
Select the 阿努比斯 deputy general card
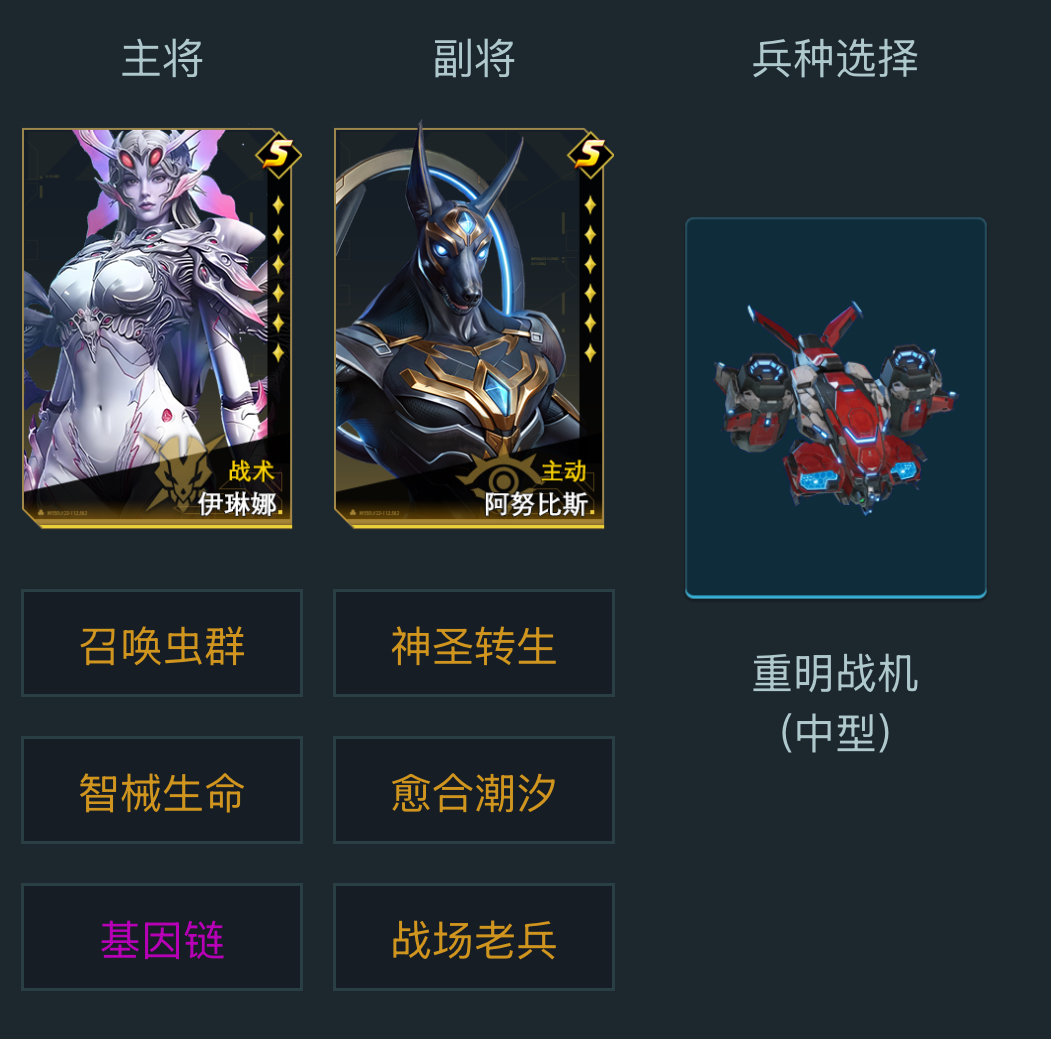coord(469,328)
